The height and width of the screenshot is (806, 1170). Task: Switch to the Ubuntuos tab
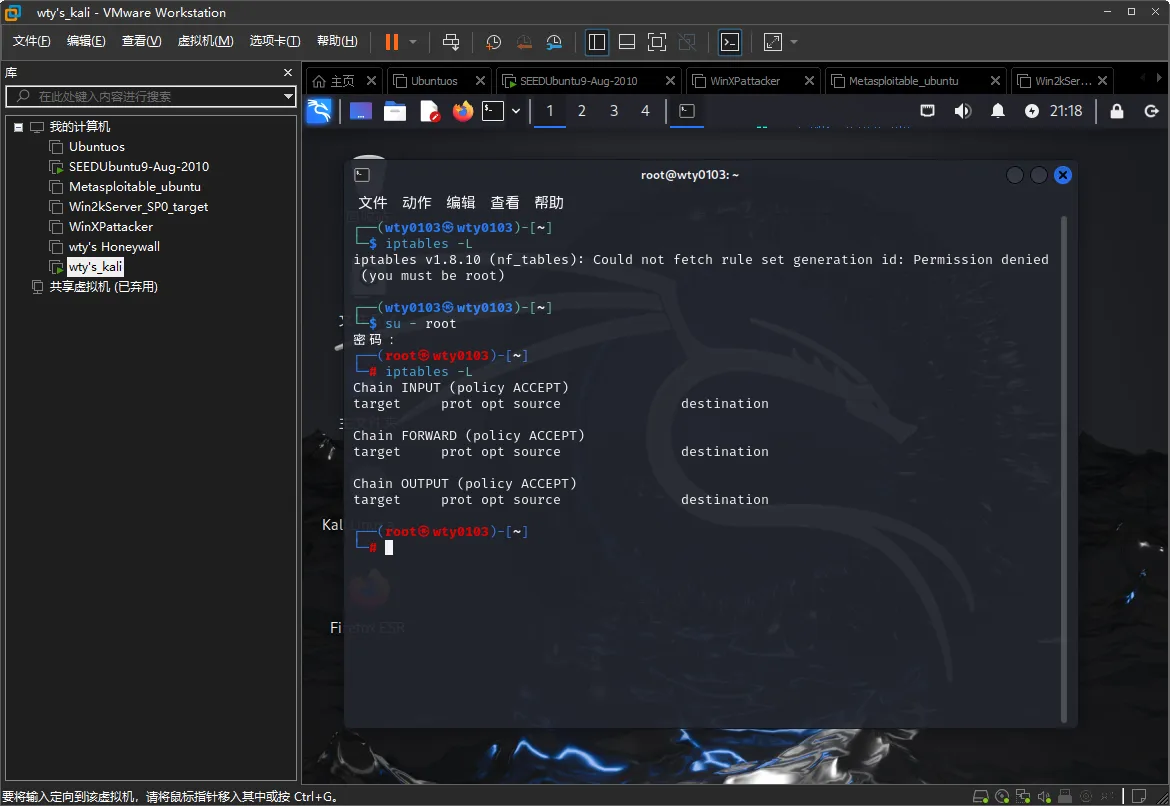433,81
